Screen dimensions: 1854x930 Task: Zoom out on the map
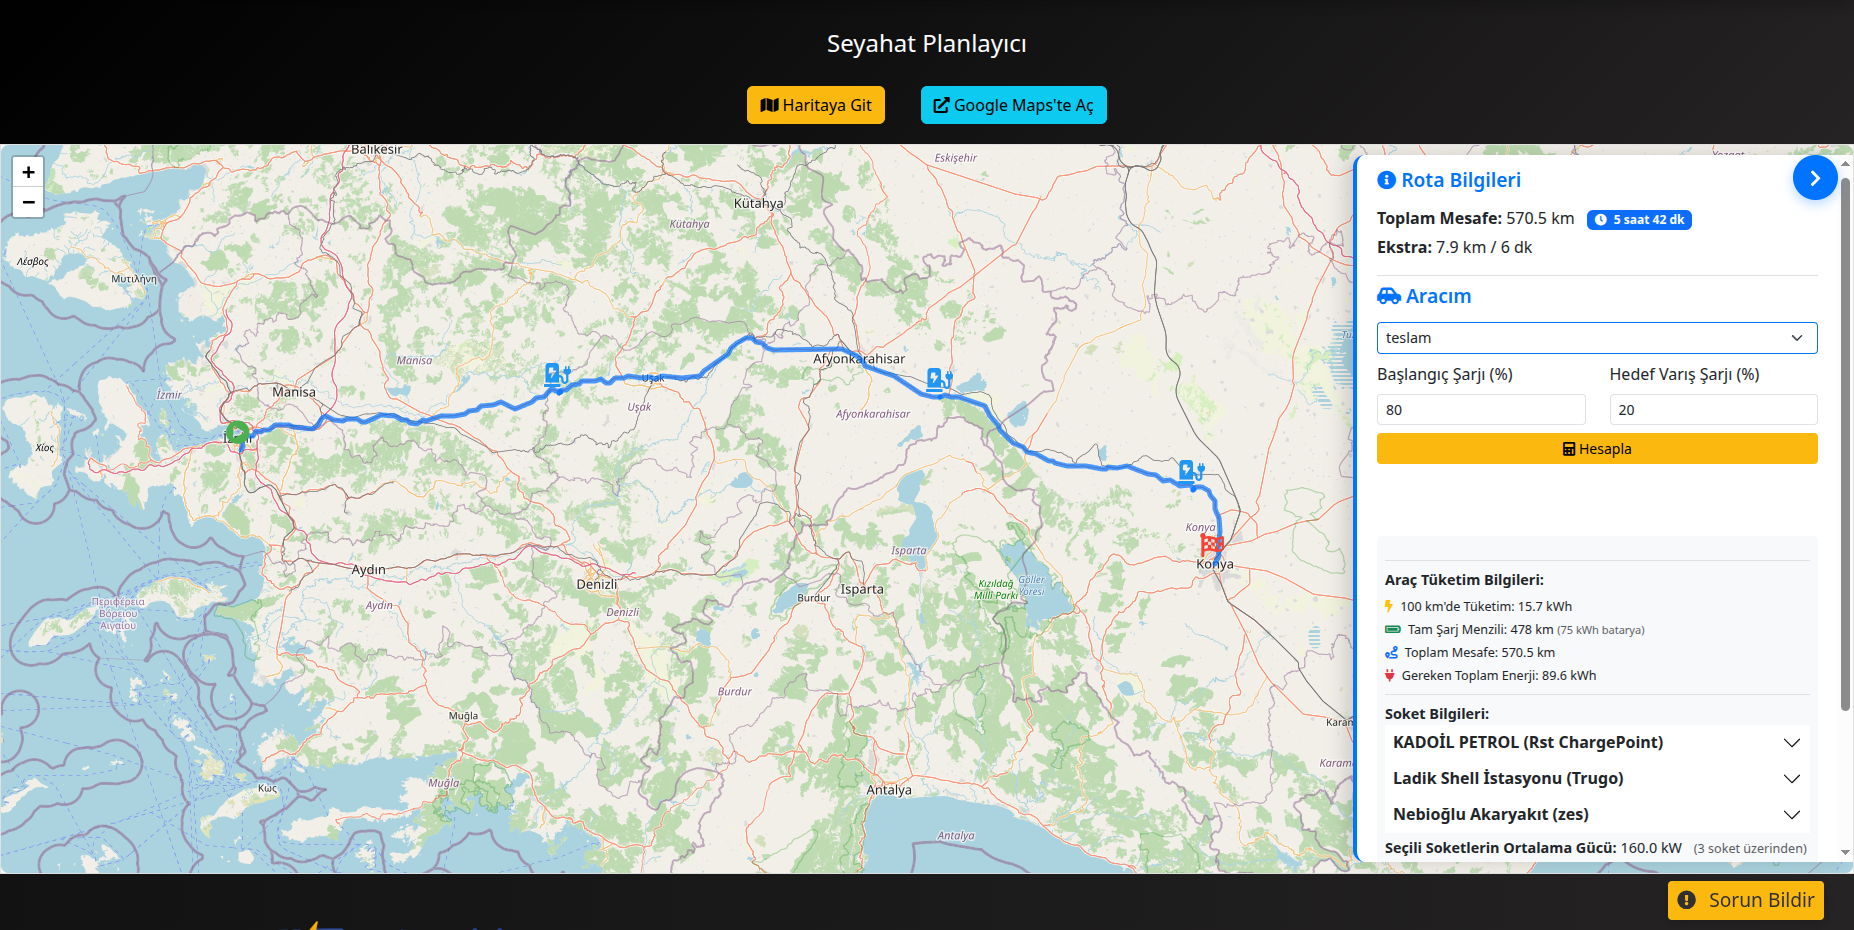(28, 202)
